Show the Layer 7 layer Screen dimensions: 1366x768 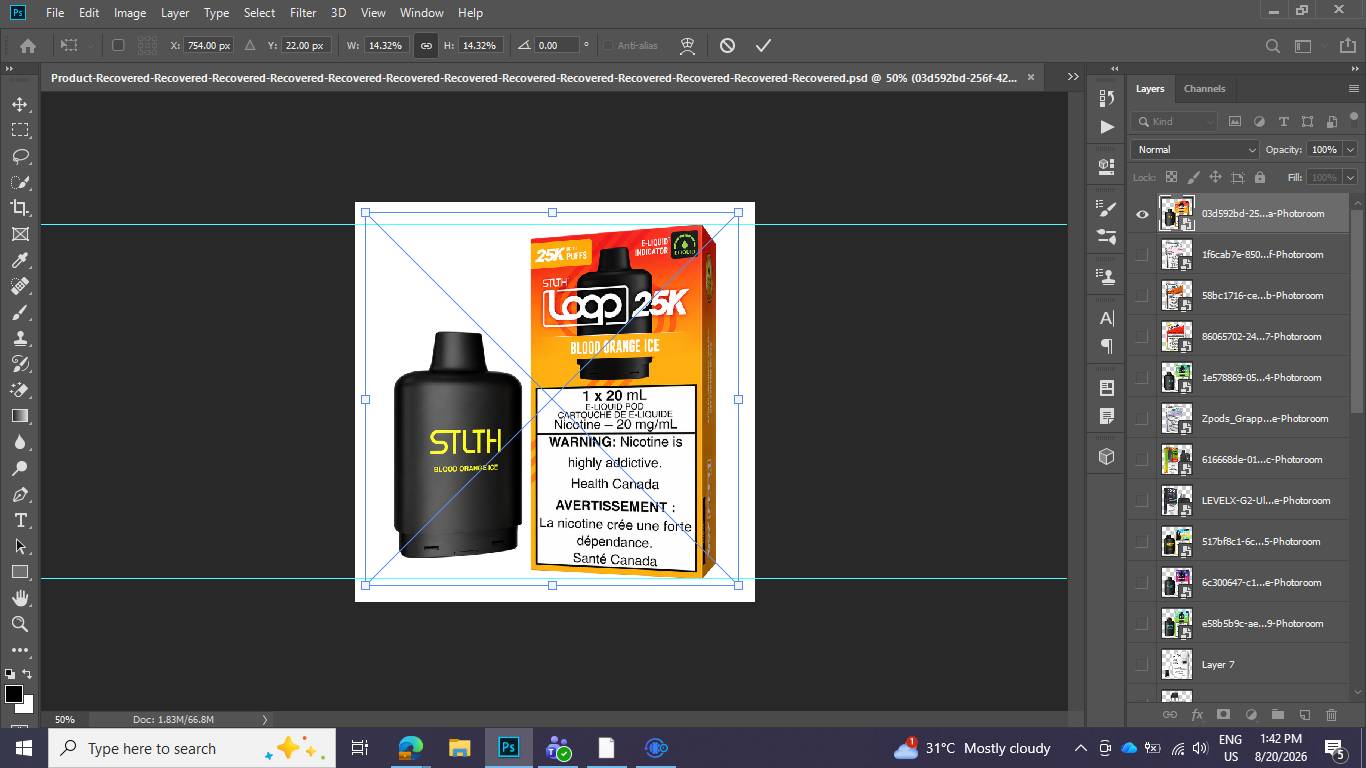[1142, 664]
